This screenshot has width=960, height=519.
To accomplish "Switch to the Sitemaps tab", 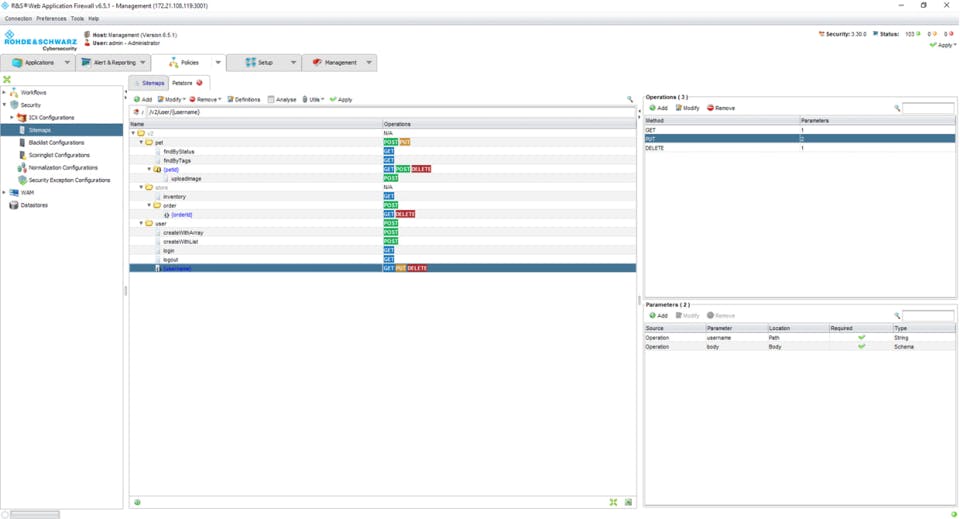I will click(x=149, y=83).
